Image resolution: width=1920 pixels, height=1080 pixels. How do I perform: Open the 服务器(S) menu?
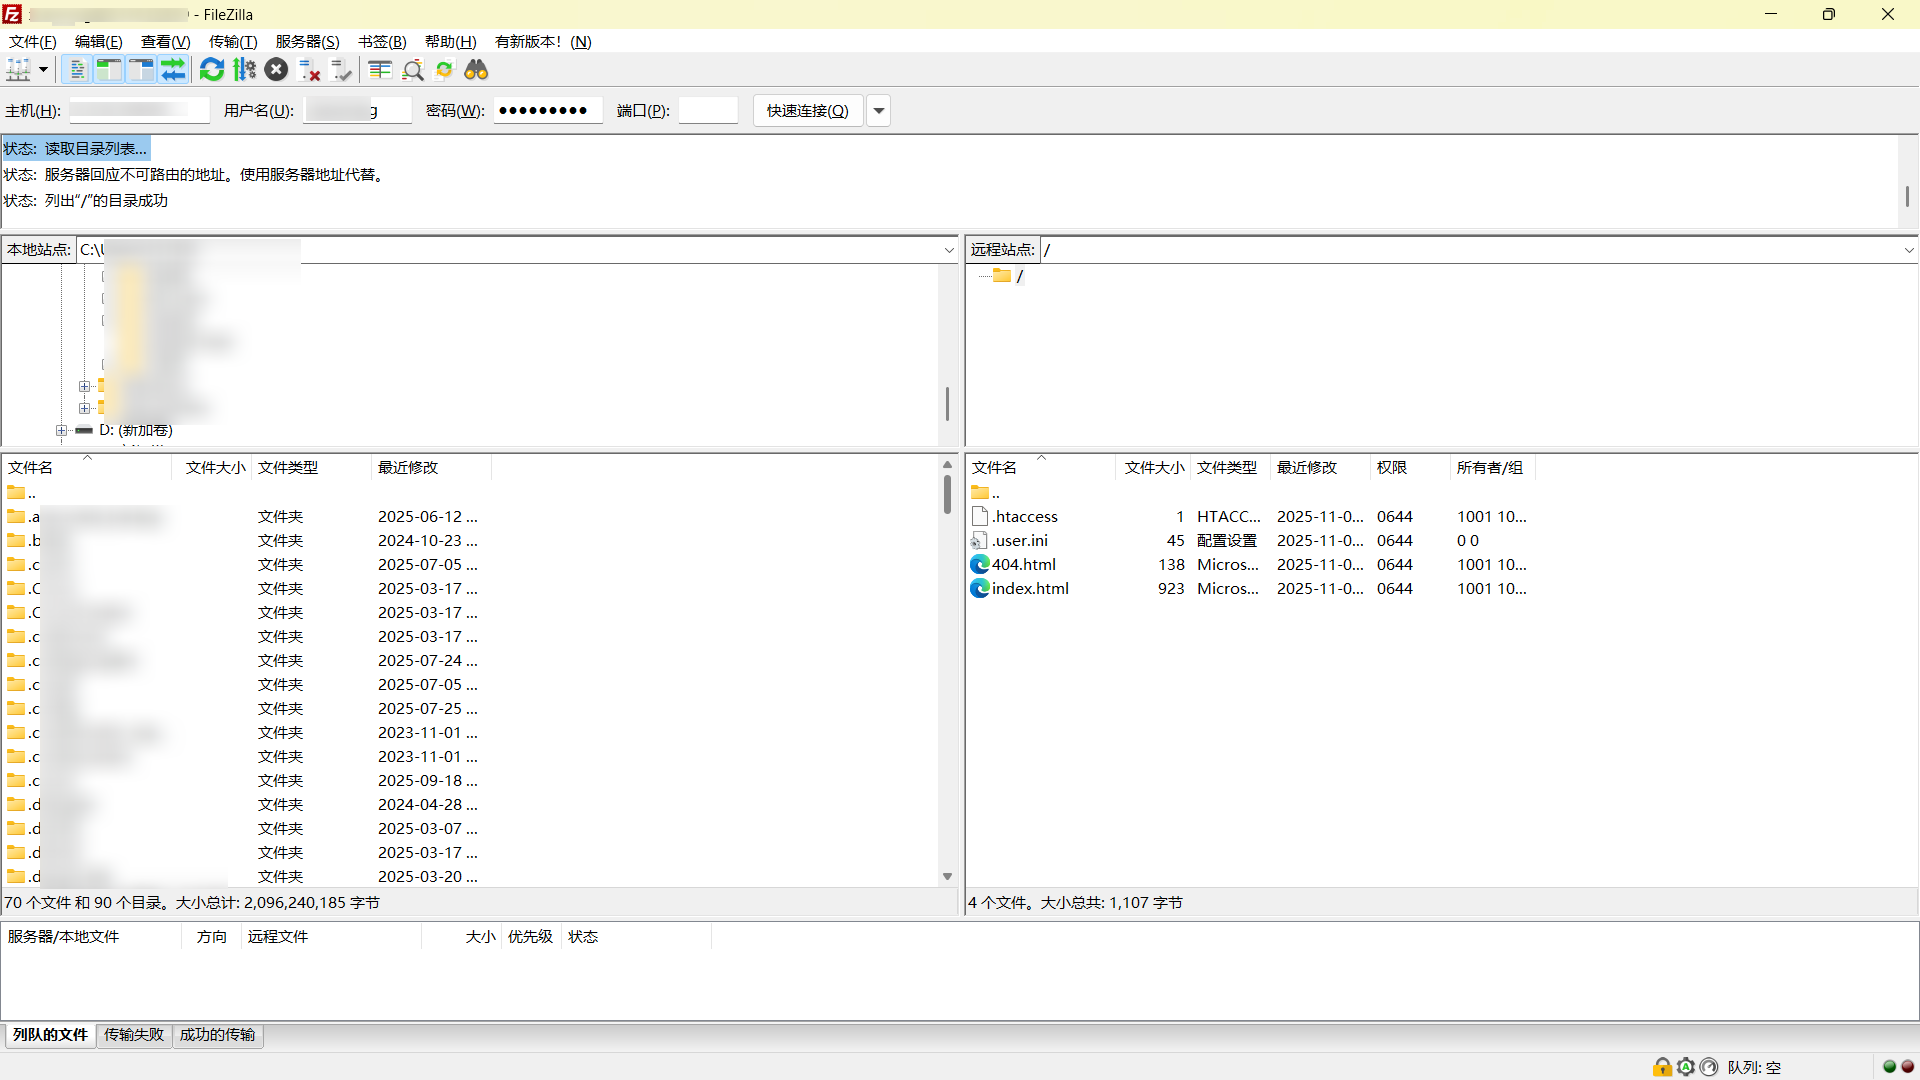tap(307, 42)
